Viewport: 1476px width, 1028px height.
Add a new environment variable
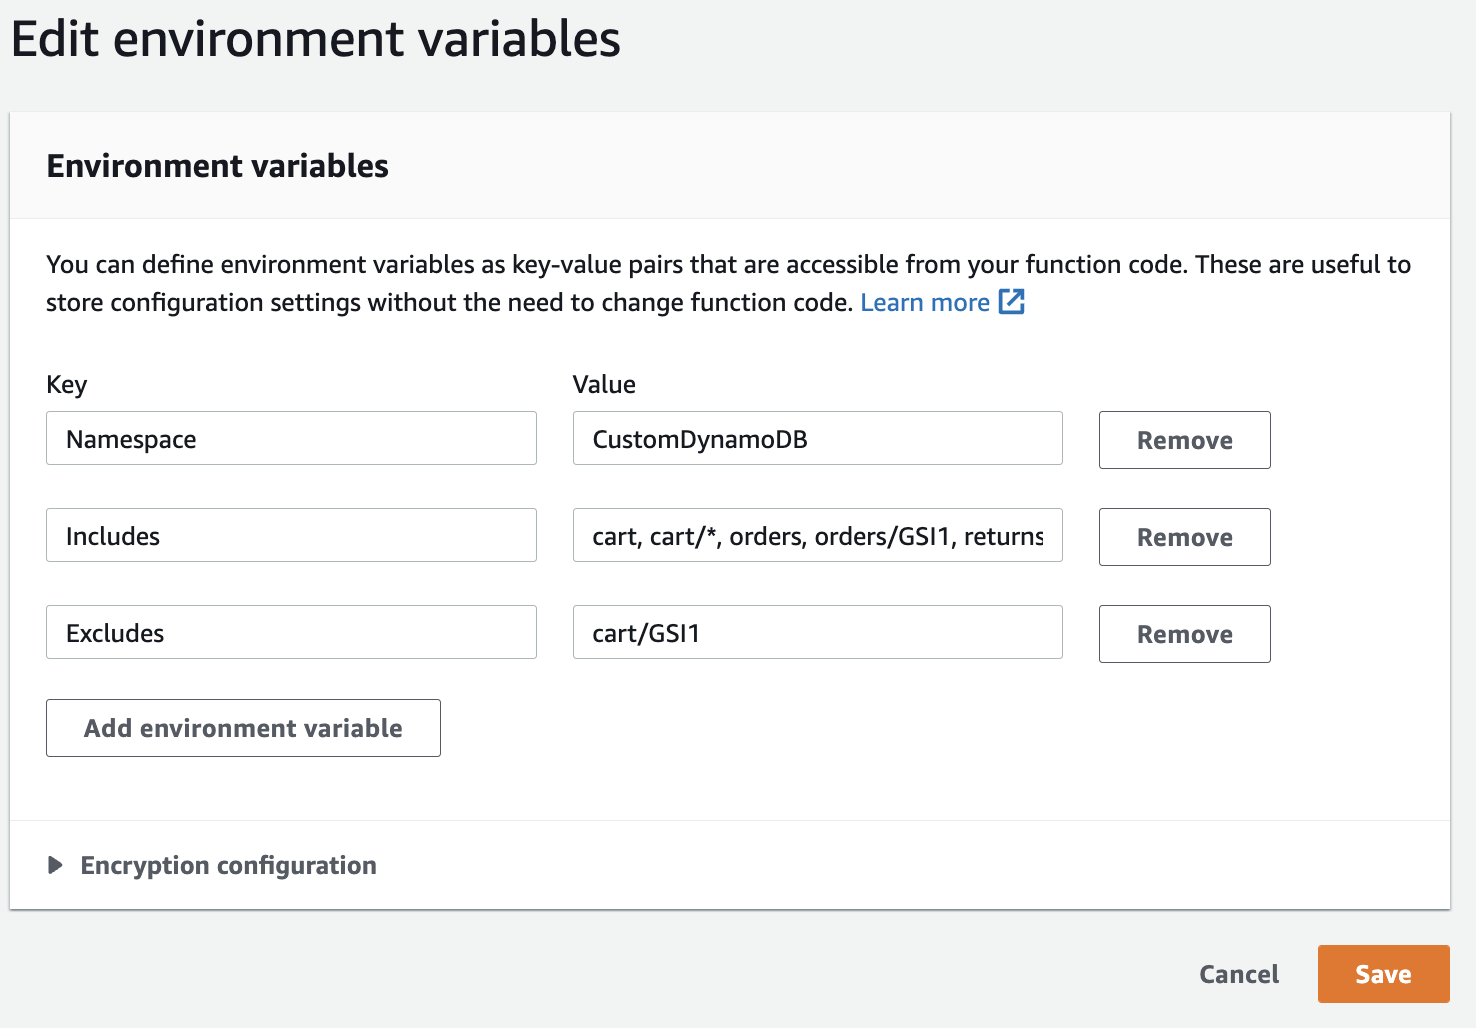pos(243,728)
